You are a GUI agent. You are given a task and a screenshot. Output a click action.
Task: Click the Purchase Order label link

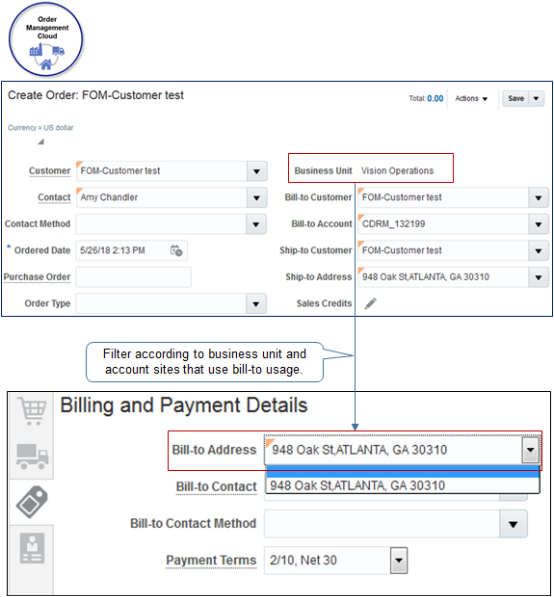[x=37, y=277]
